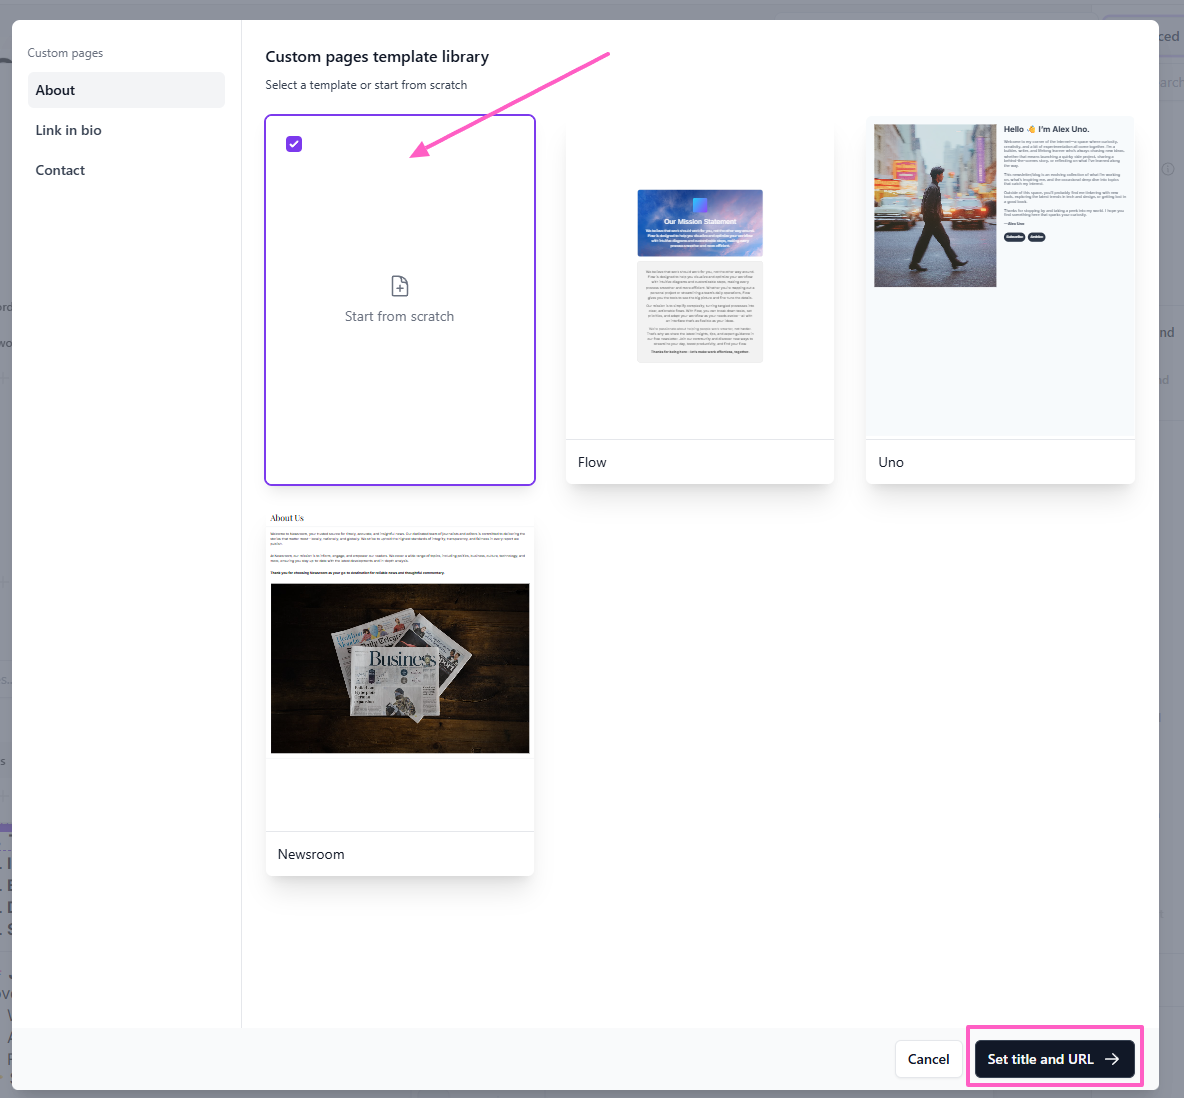
Task: Click the About Us heading in Newsroom preview
Action: [287, 518]
